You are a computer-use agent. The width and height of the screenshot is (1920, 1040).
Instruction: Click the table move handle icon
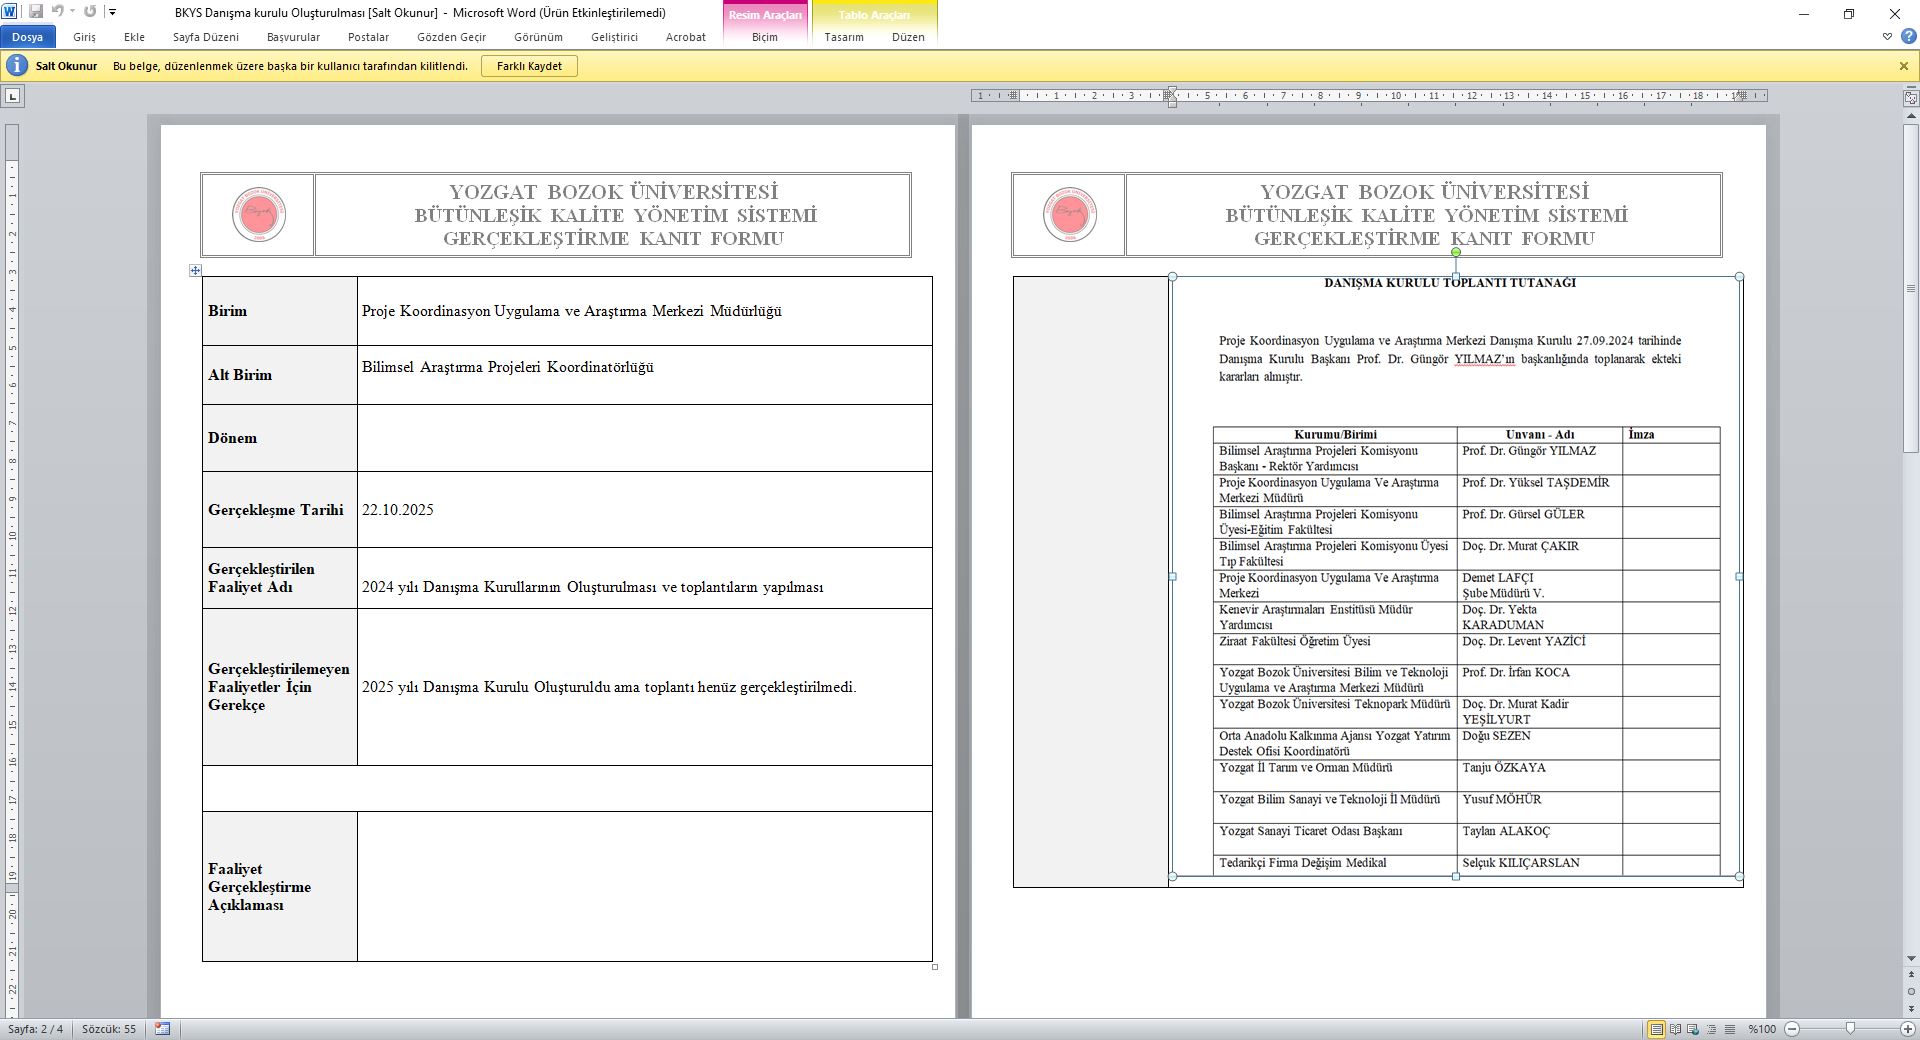195,270
